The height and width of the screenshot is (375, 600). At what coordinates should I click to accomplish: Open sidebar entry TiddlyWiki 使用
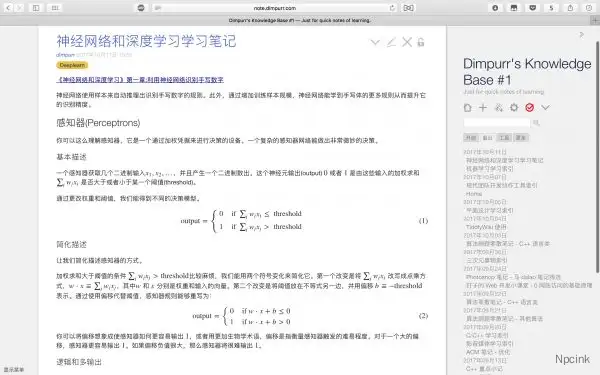[486, 227]
